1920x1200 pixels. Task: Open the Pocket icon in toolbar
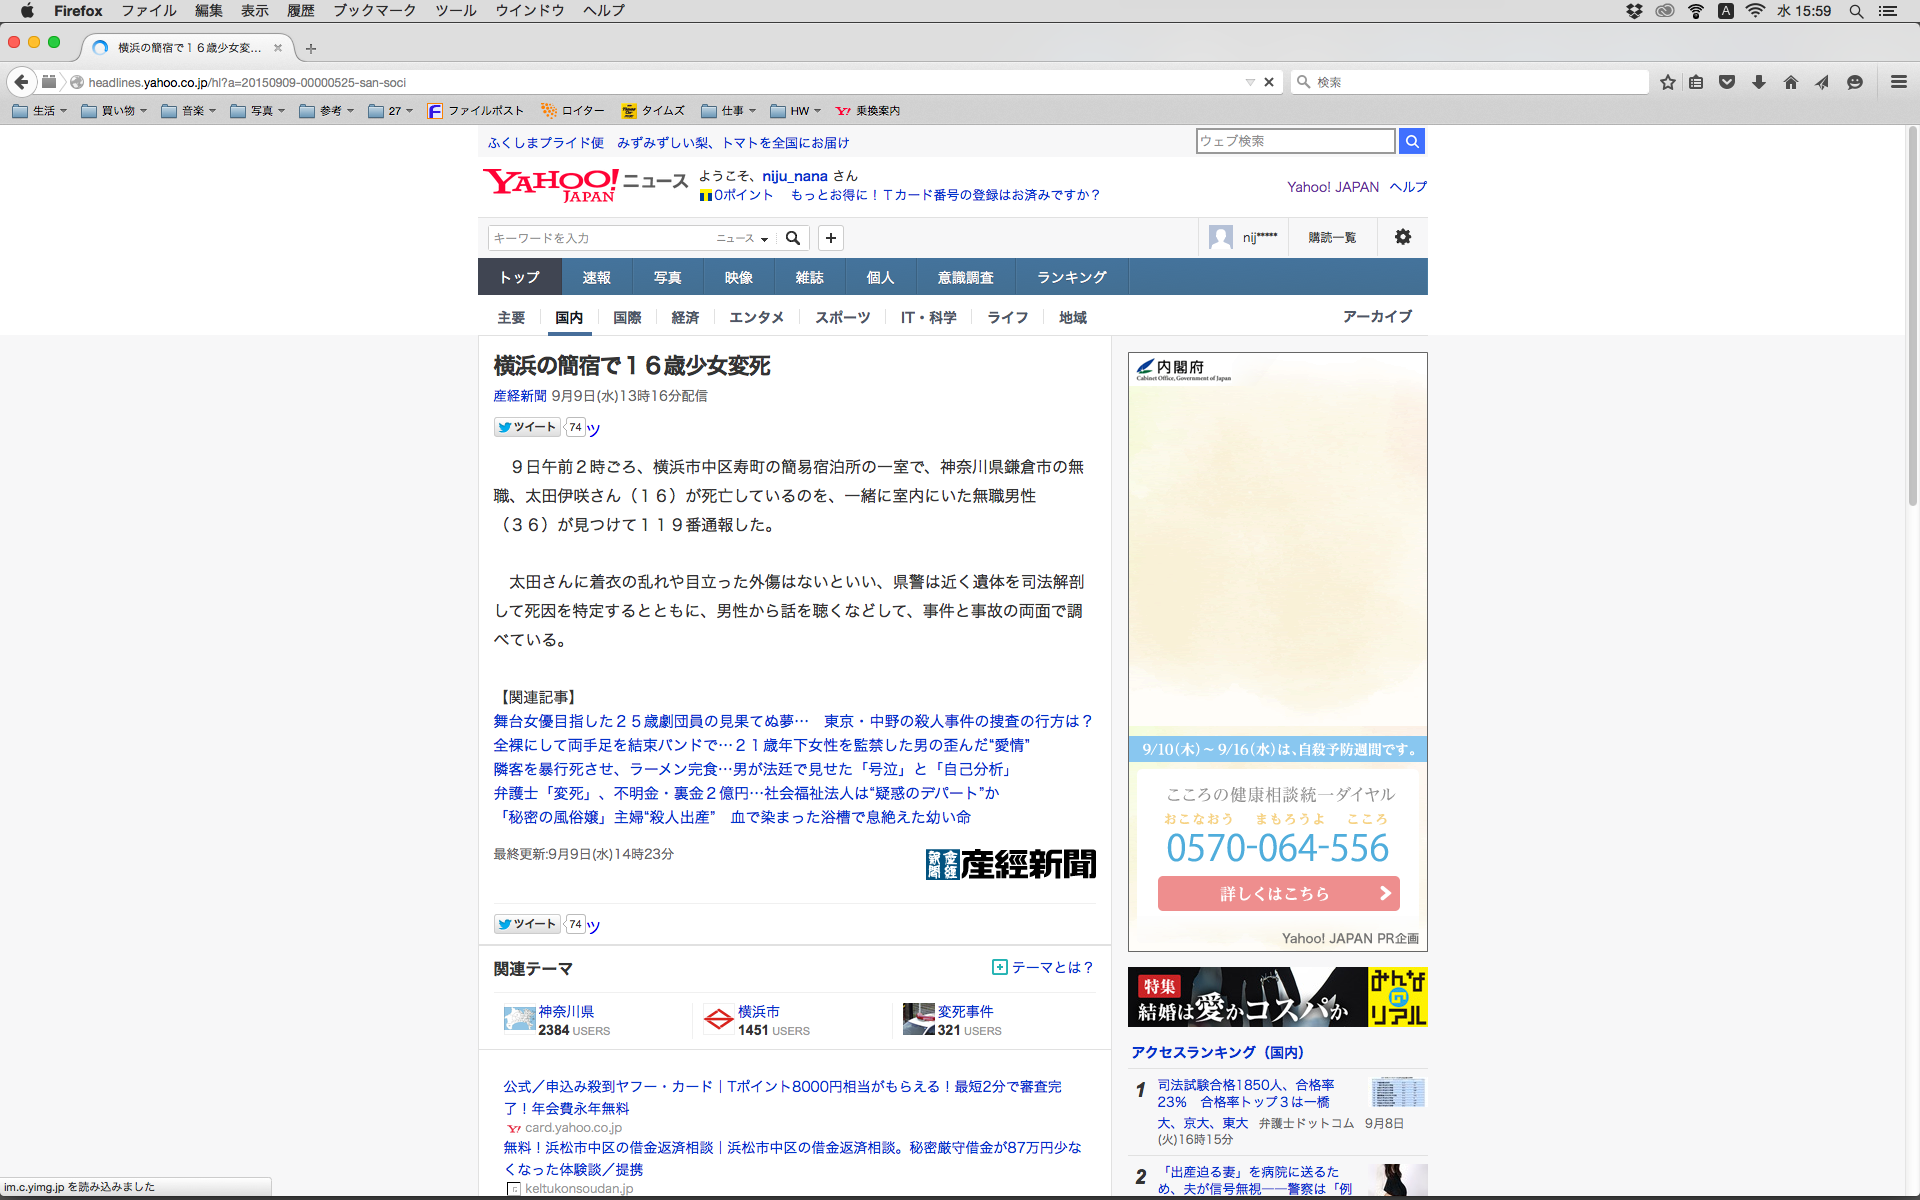click(1727, 82)
